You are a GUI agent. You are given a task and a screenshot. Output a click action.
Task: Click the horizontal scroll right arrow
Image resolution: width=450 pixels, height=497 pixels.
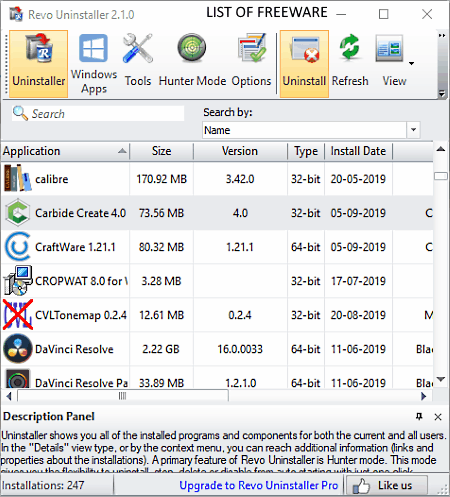point(424,396)
